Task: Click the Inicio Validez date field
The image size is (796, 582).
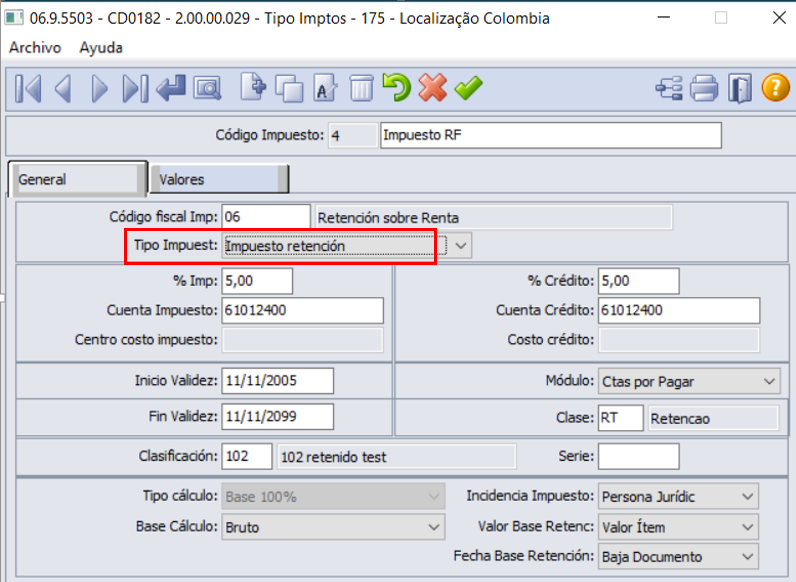Action: tap(278, 381)
